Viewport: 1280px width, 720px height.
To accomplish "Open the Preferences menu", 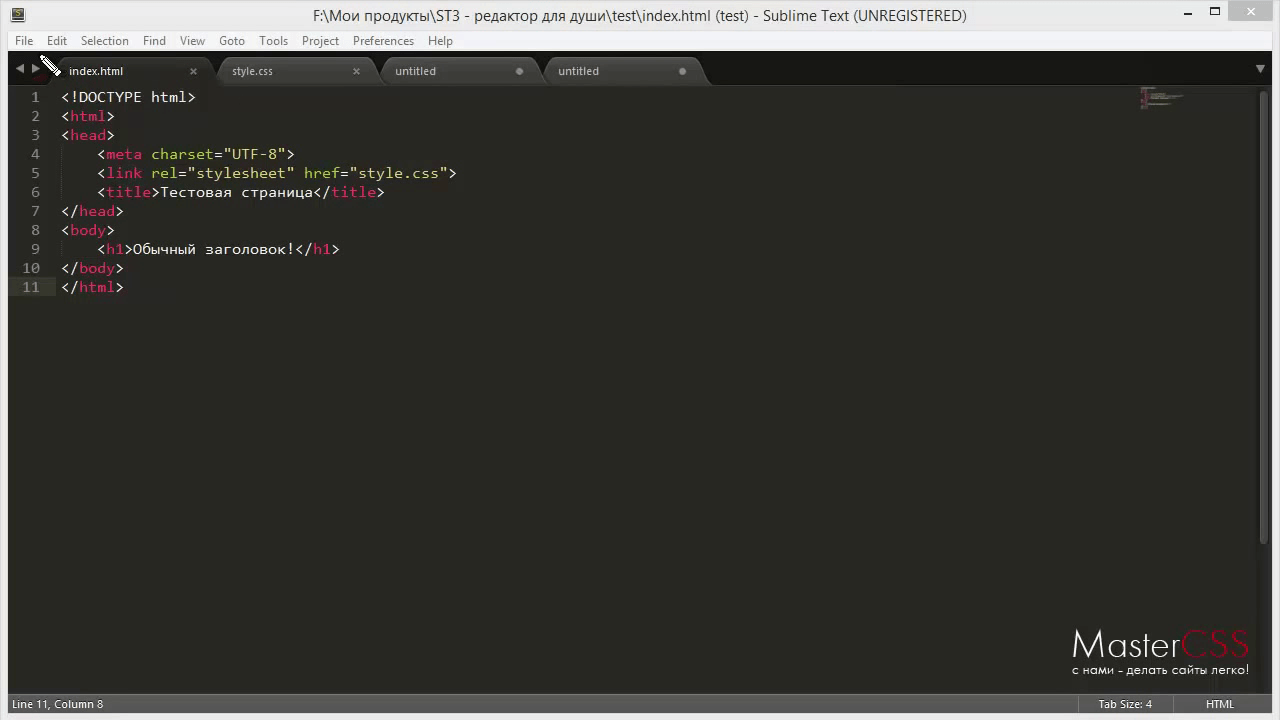I will pos(383,41).
